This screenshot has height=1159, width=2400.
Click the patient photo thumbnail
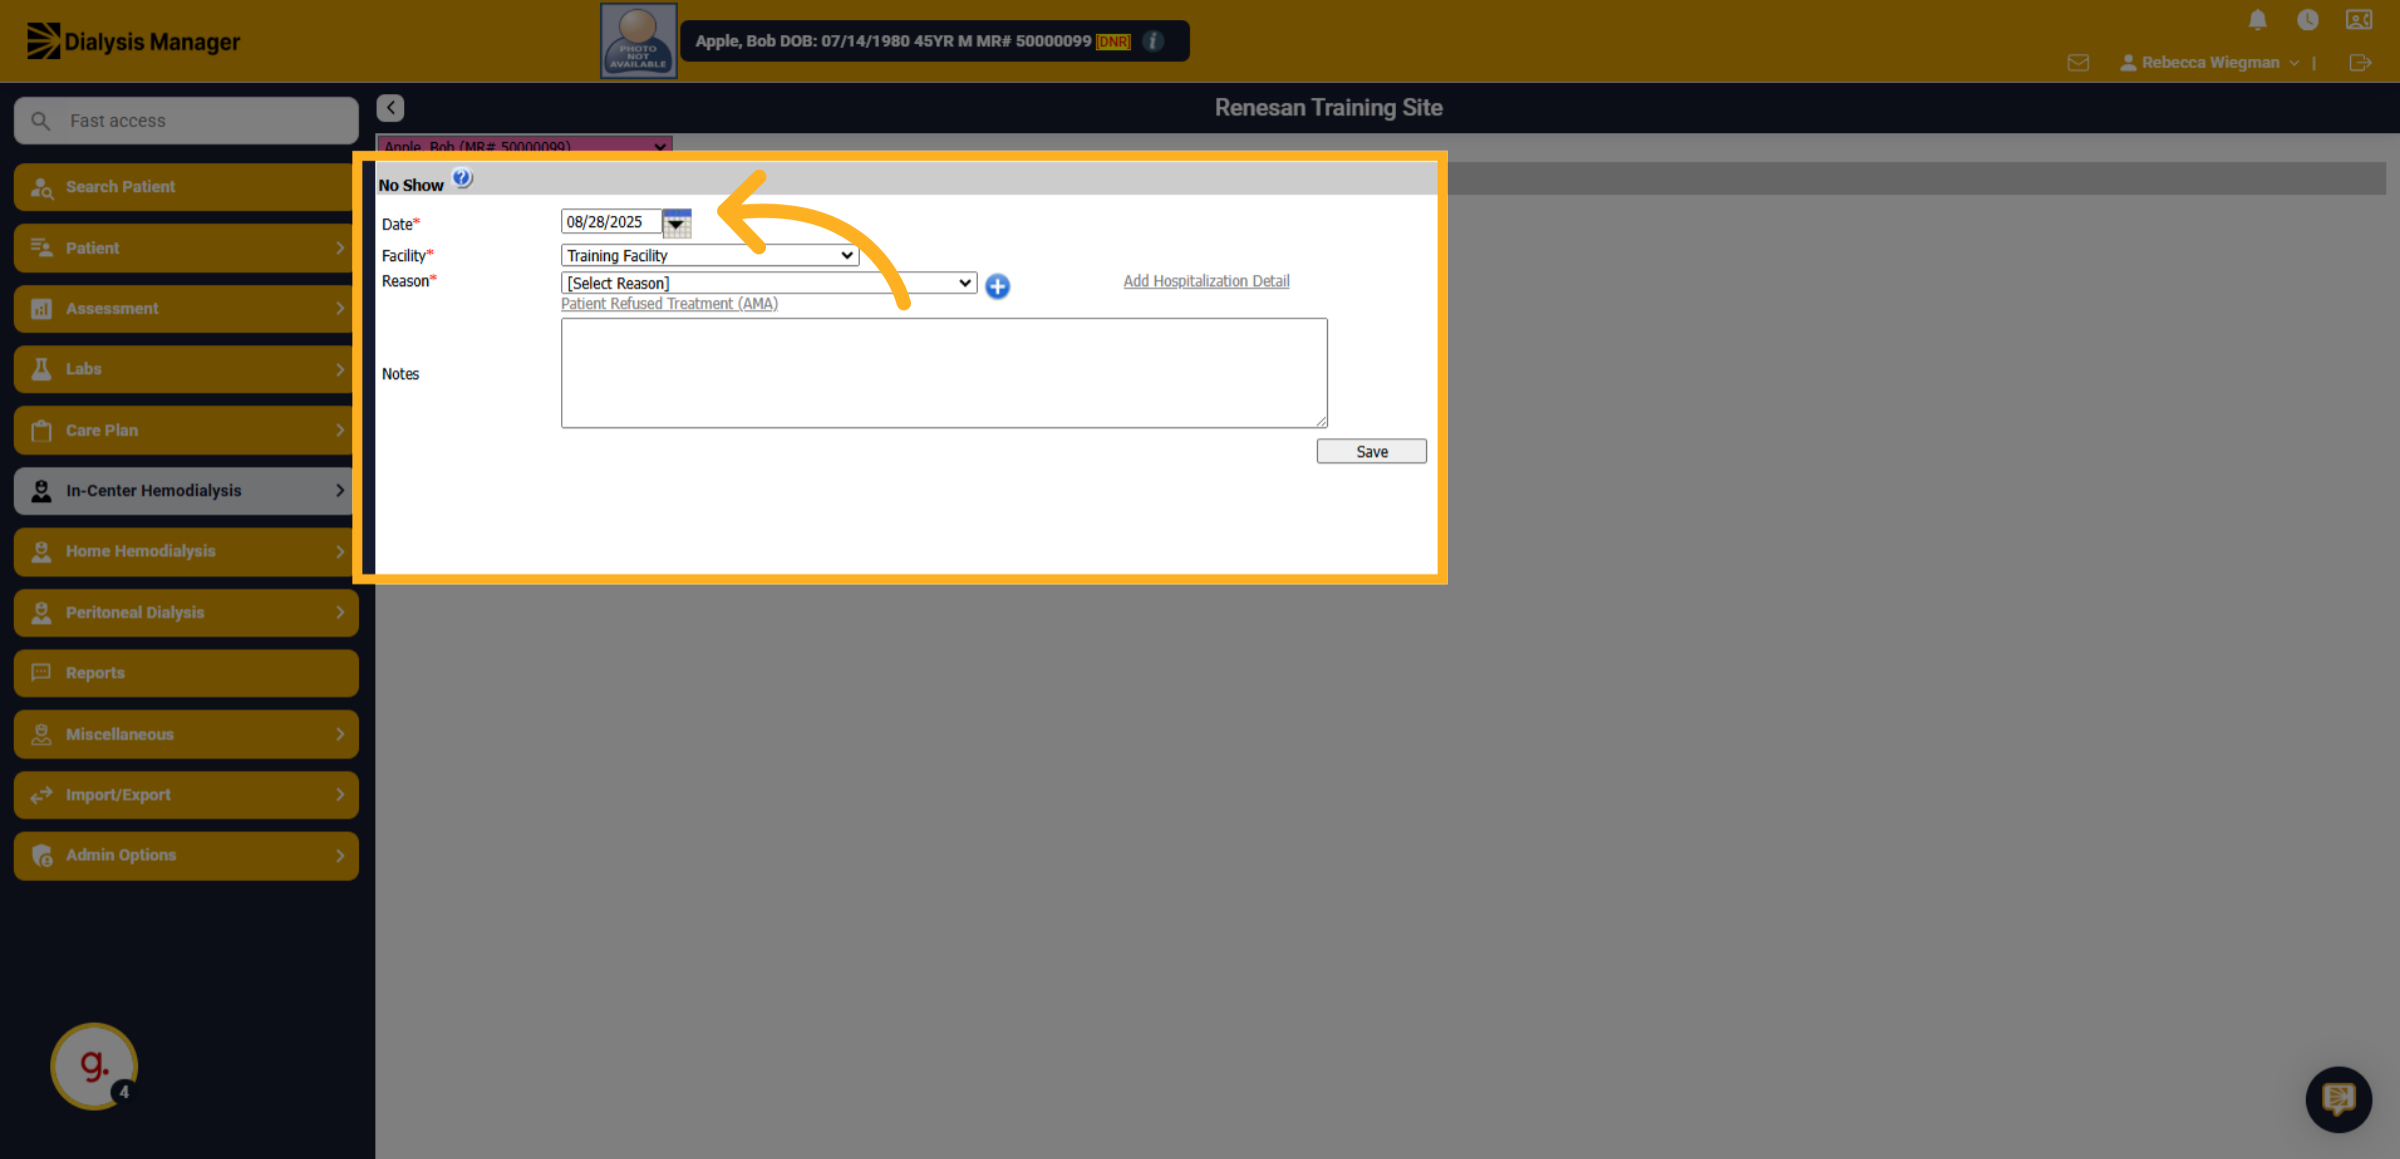click(x=638, y=41)
